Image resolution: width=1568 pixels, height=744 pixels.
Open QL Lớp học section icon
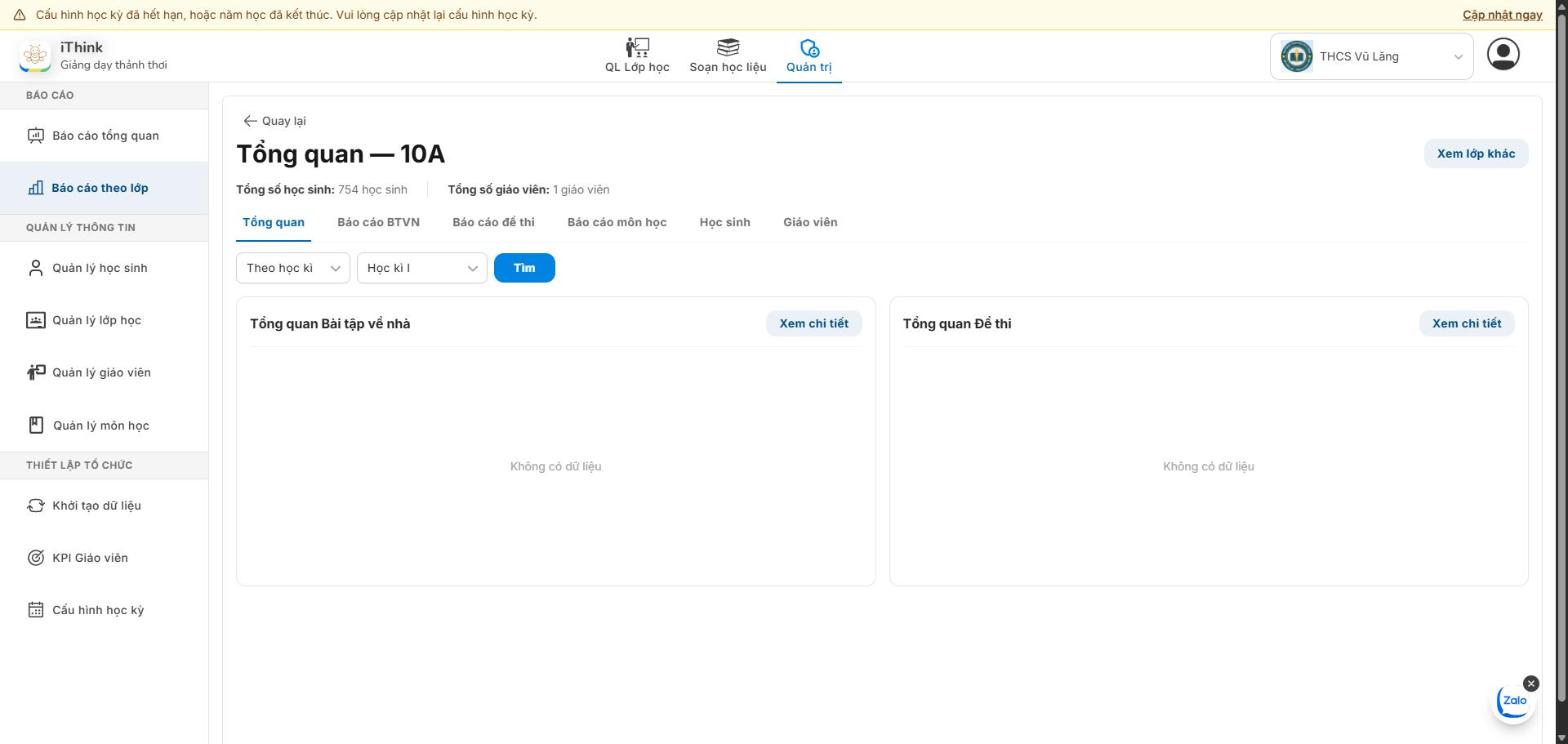click(637, 47)
